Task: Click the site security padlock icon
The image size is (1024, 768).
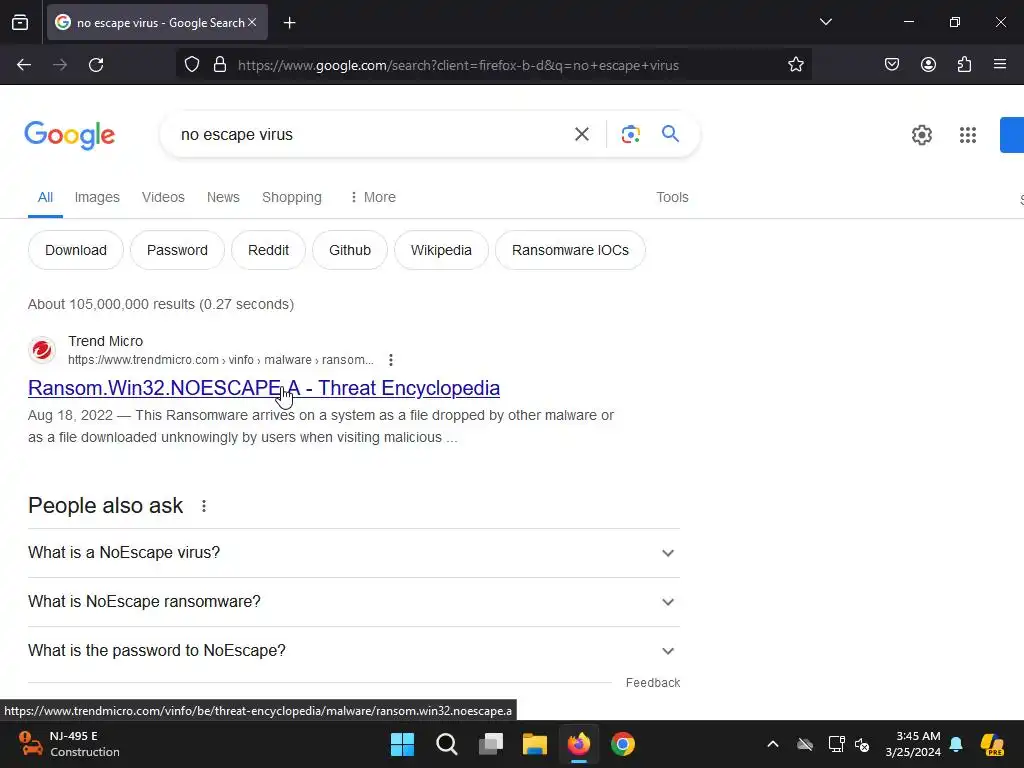Action: tap(220, 65)
